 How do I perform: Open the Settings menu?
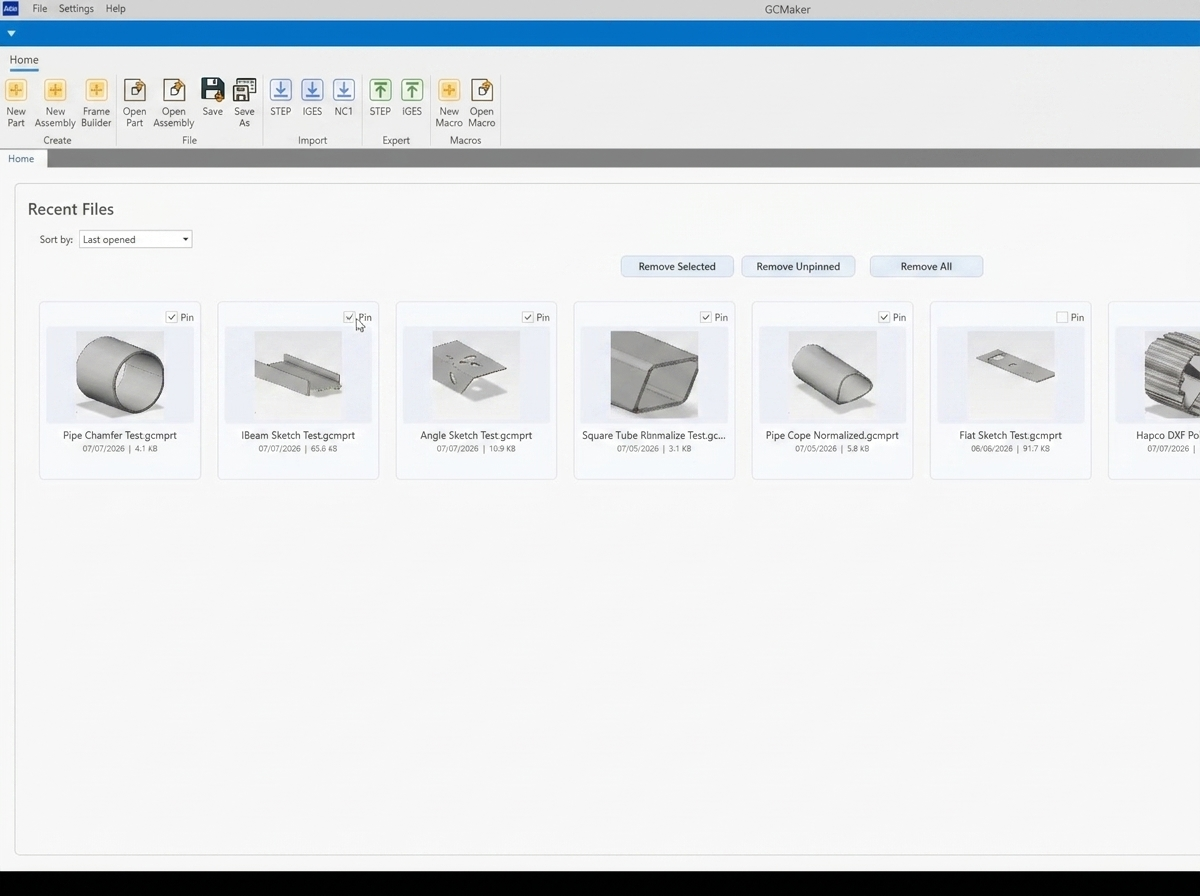(76, 8)
